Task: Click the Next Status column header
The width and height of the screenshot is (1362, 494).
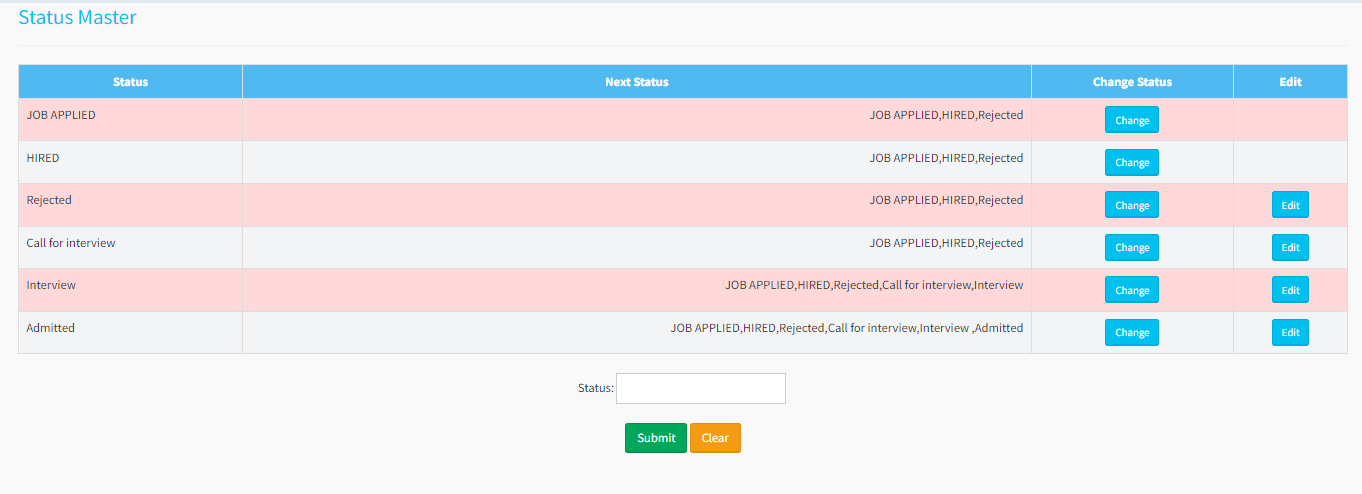Action: pyautogui.click(x=636, y=82)
